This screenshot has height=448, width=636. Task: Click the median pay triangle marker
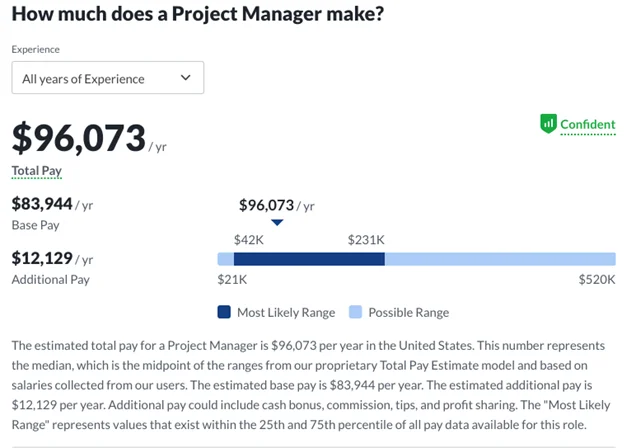coord(277,223)
